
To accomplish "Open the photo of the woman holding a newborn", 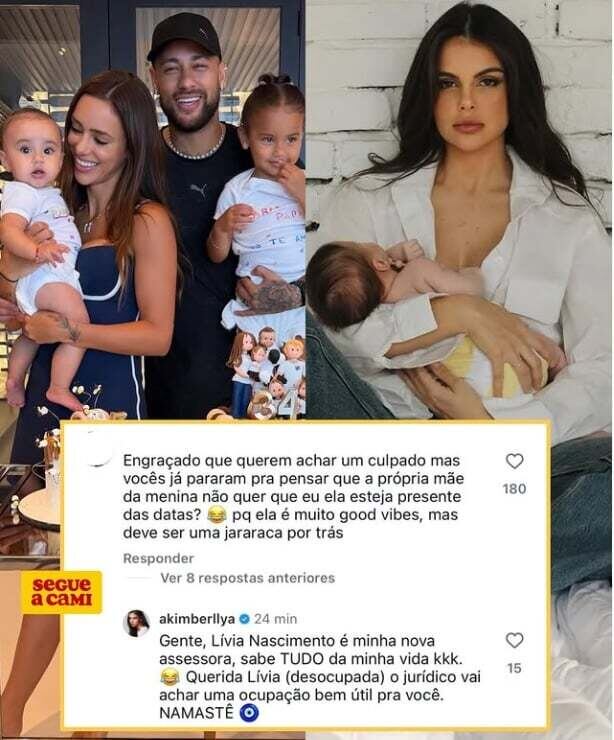I will coord(460,210).
